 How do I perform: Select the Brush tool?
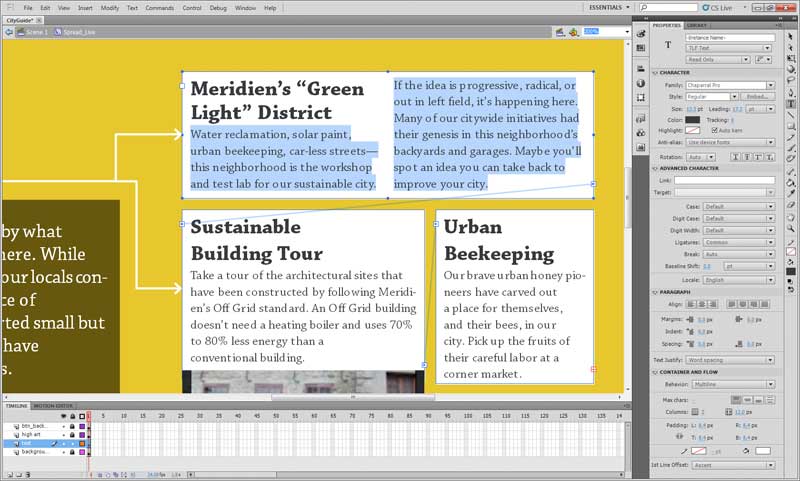(x=791, y=148)
